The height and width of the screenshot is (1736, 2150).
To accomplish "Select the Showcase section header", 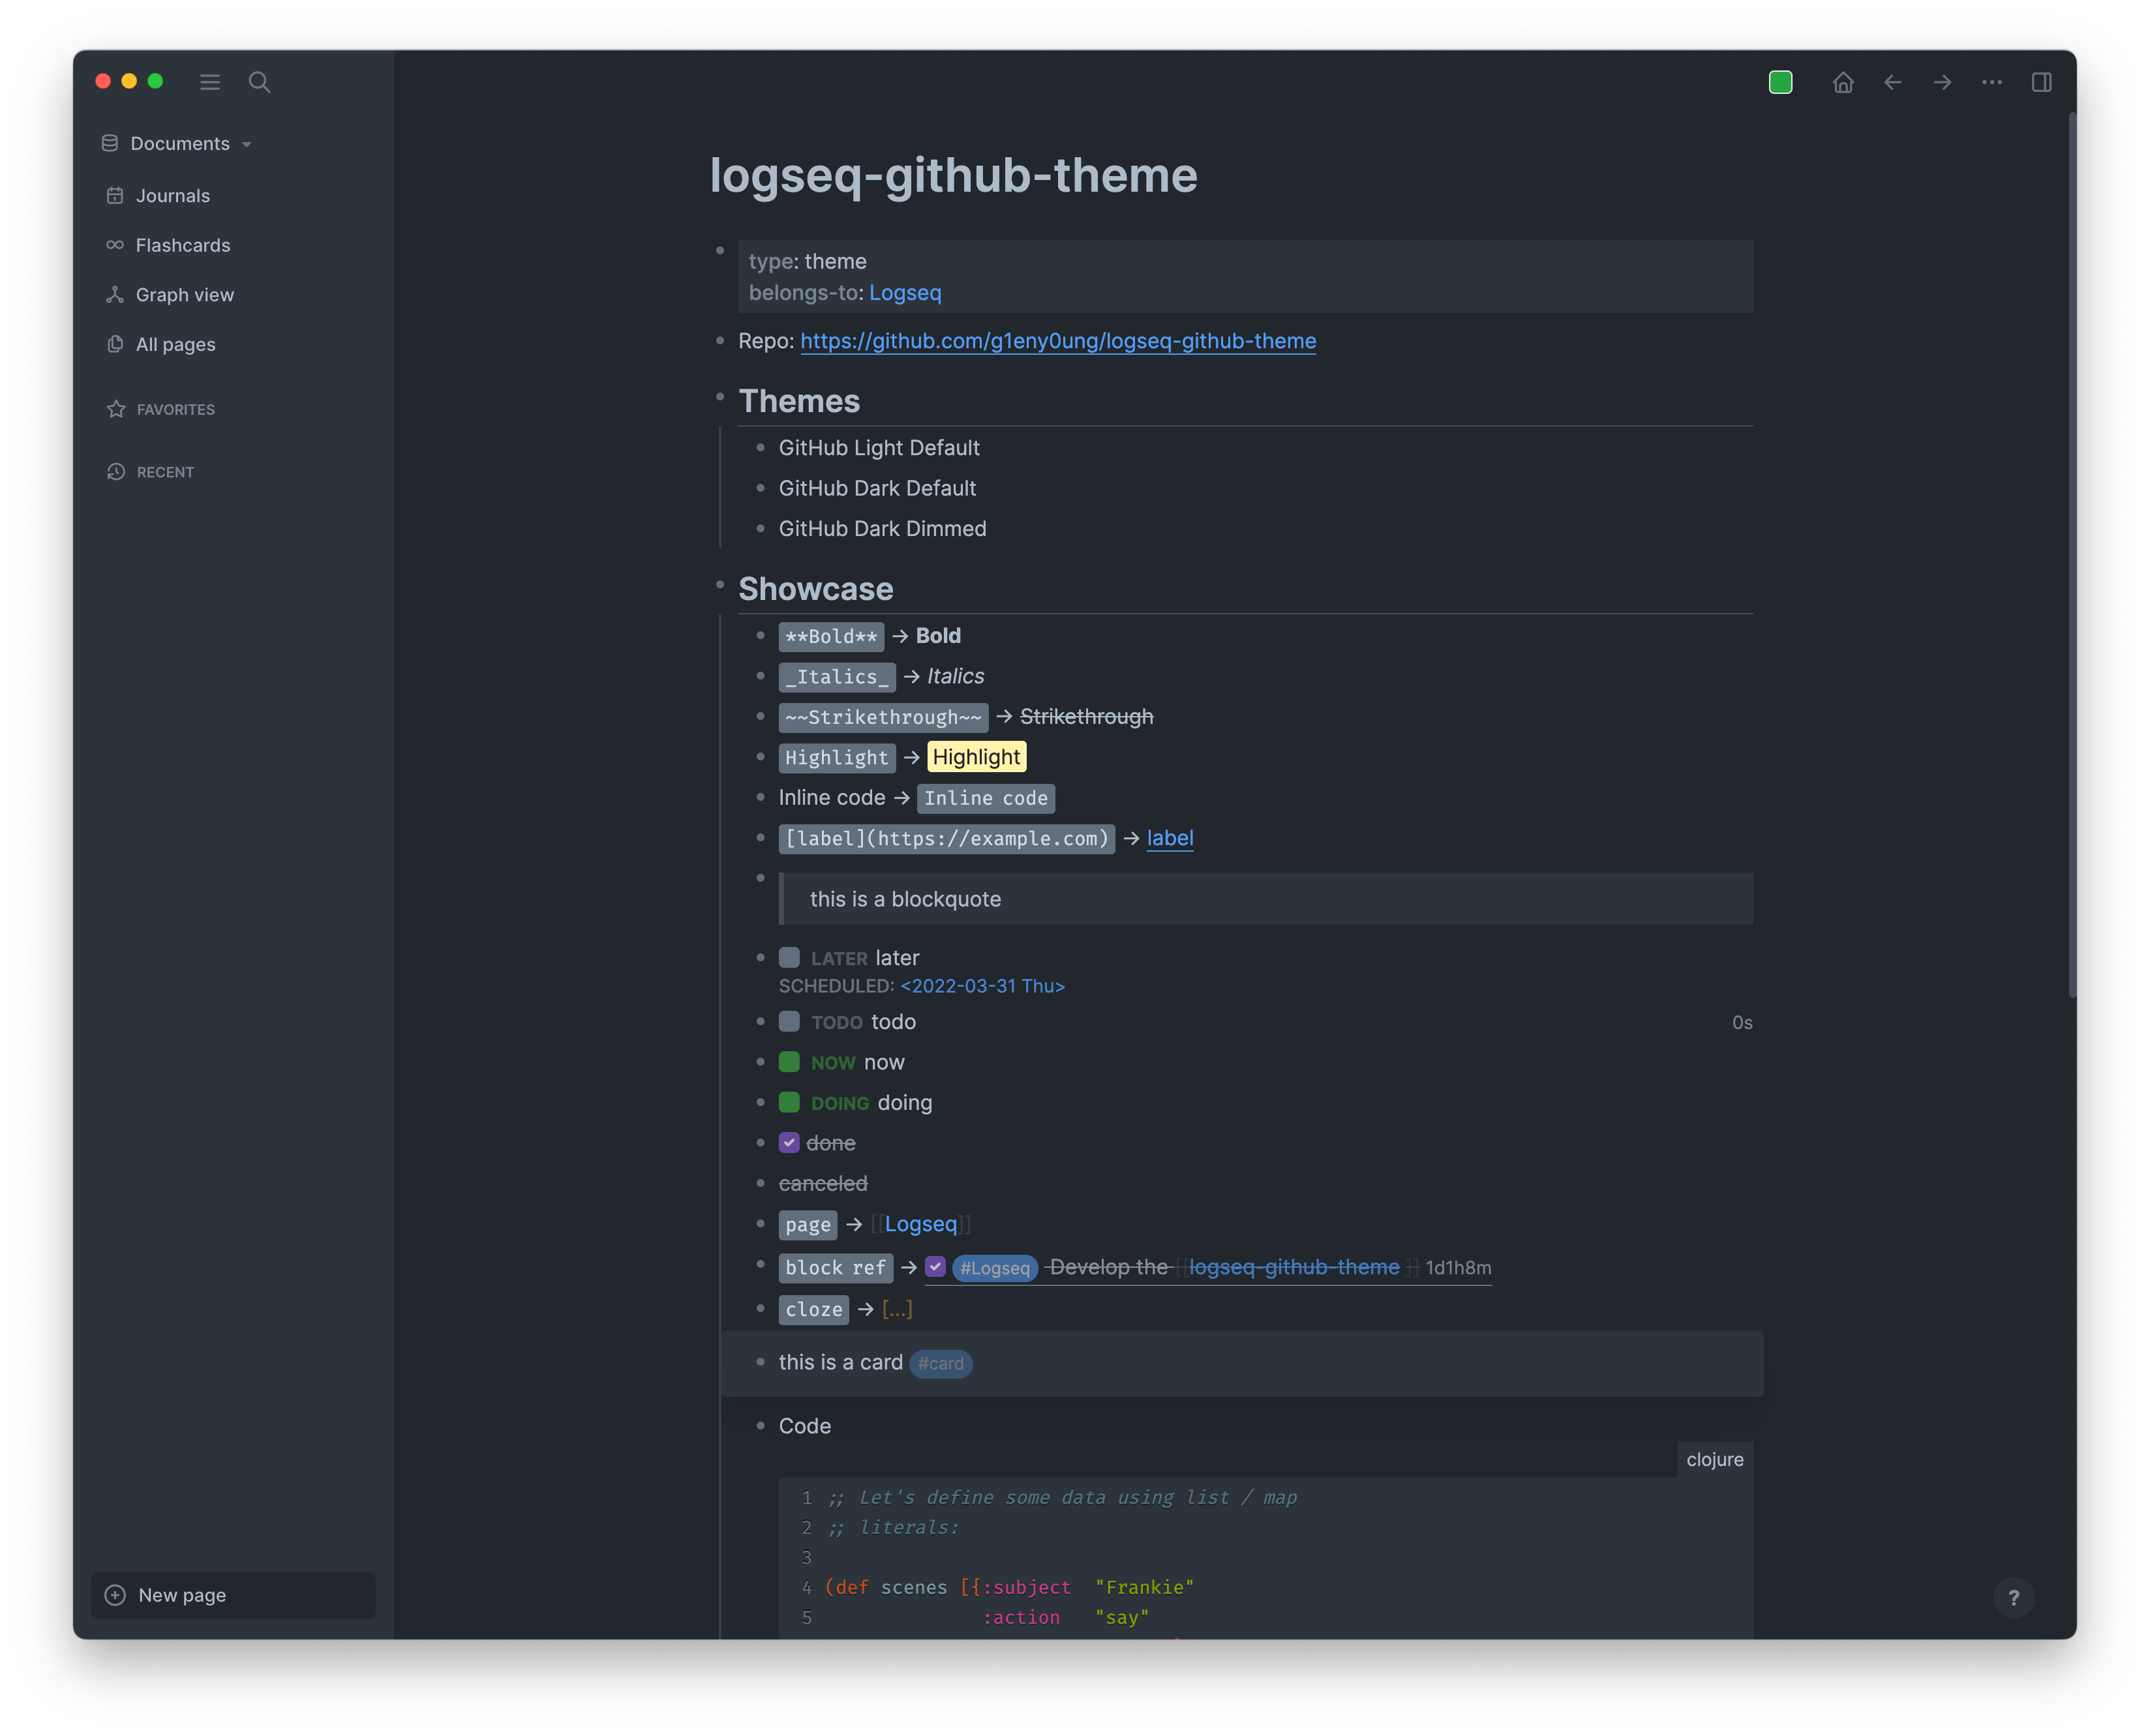I will (x=815, y=586).
